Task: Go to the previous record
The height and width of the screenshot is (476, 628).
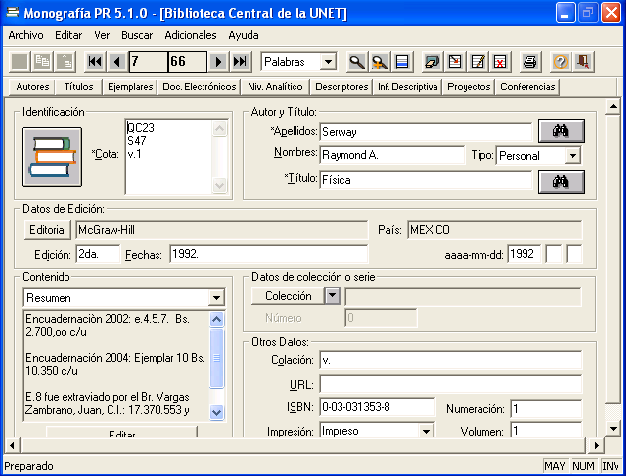Action: pos(117,62)
